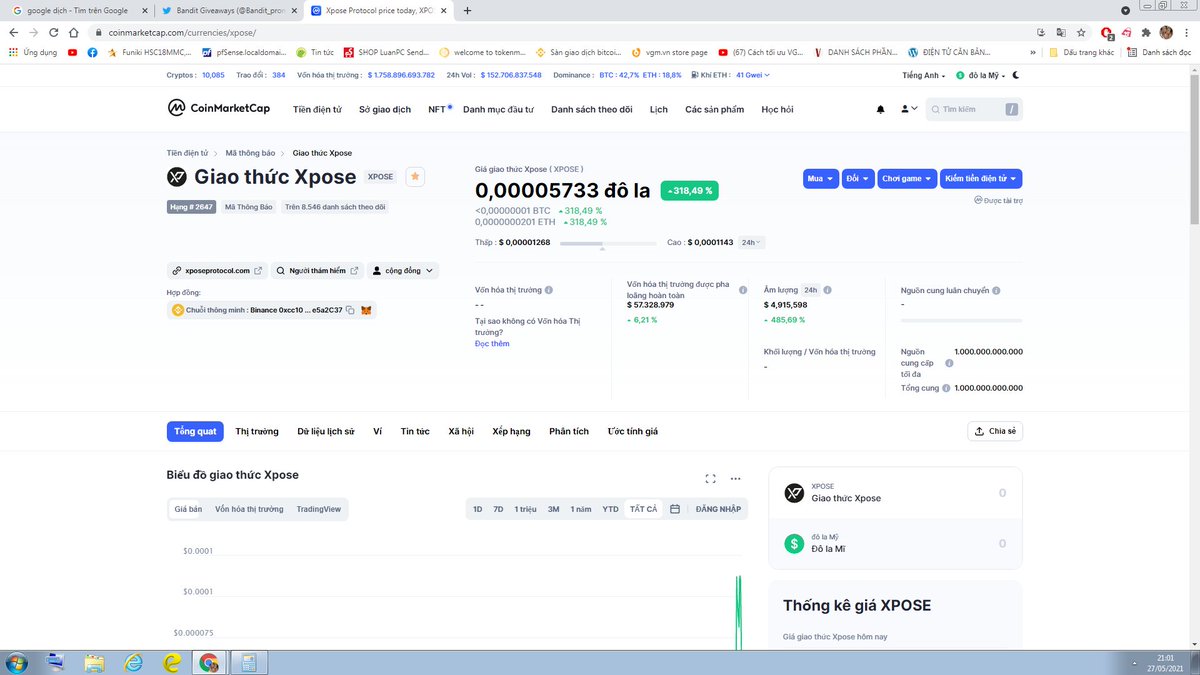The image size is (1200, 675).
Task: Open new browser tab
Action: pos(468,10)
